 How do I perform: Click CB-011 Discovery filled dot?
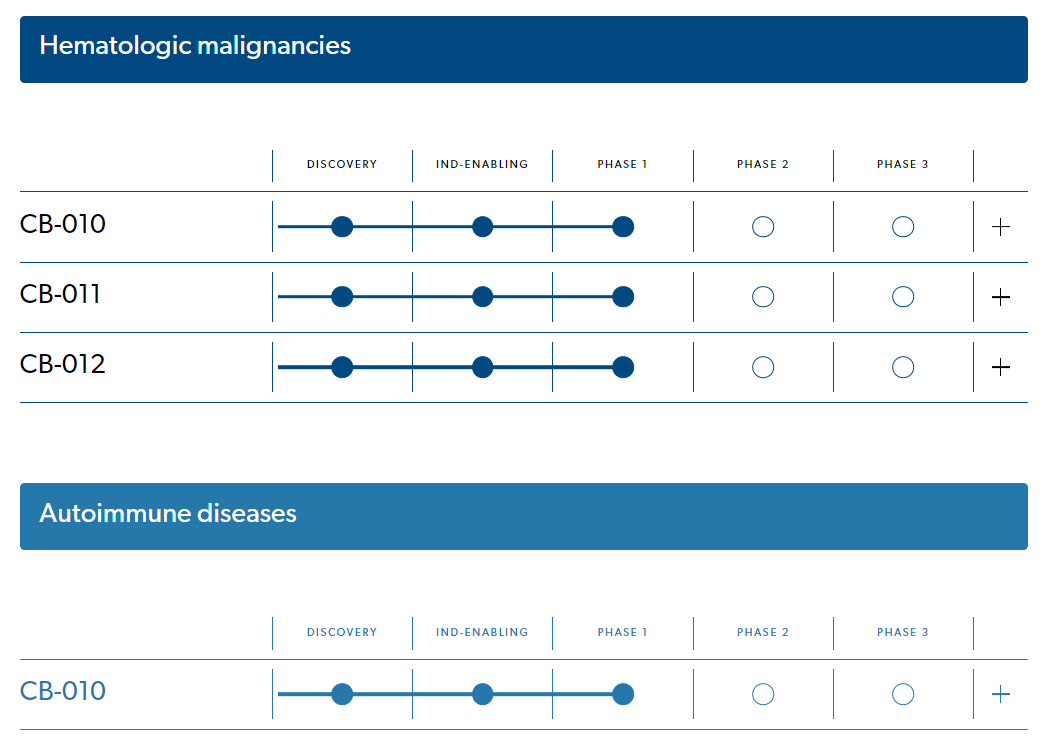342,297
